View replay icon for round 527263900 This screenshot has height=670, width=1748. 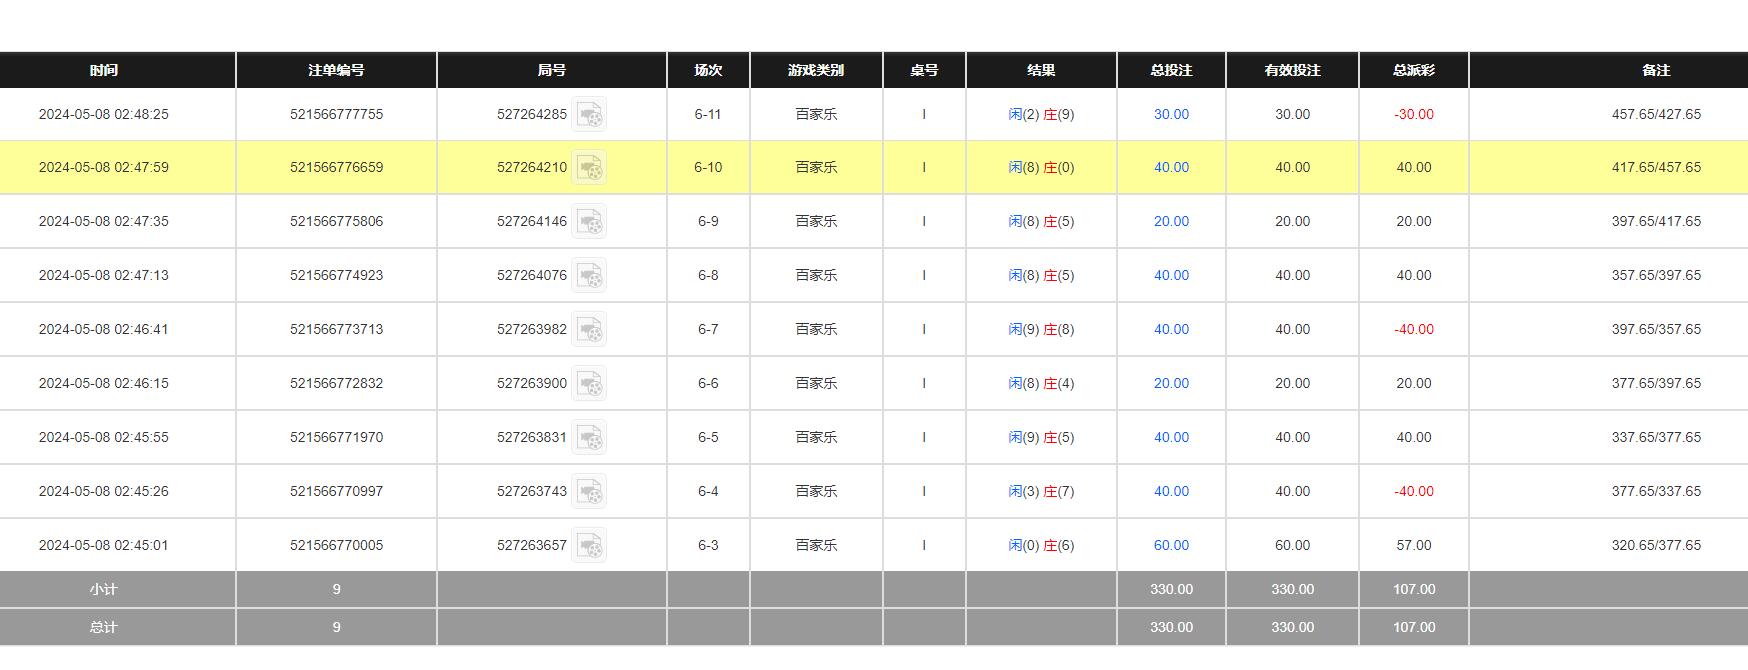[589, 384]
